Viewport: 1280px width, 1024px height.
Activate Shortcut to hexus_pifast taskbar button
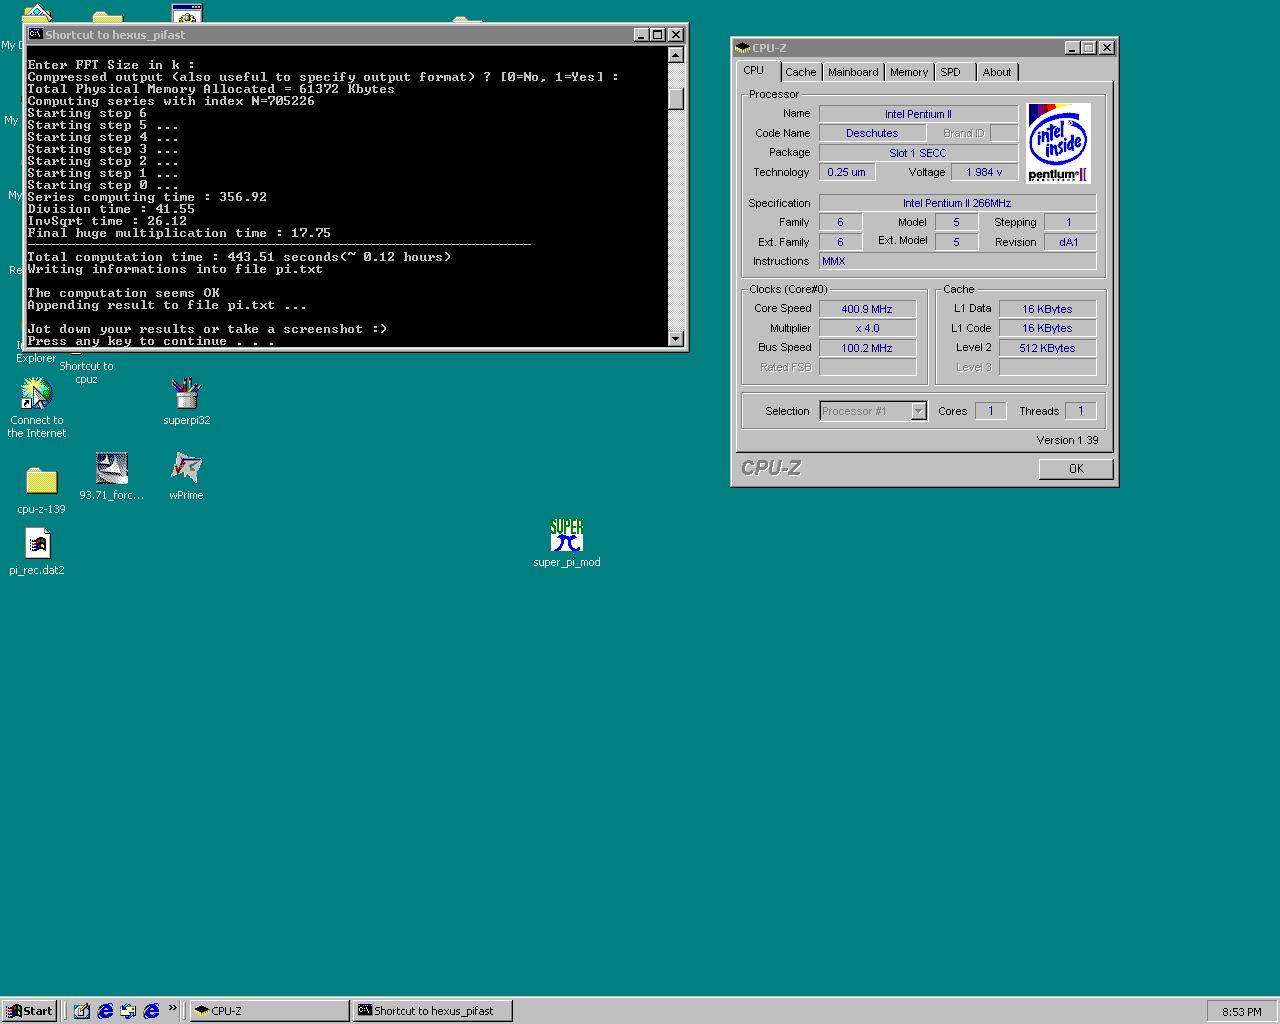433,1011
